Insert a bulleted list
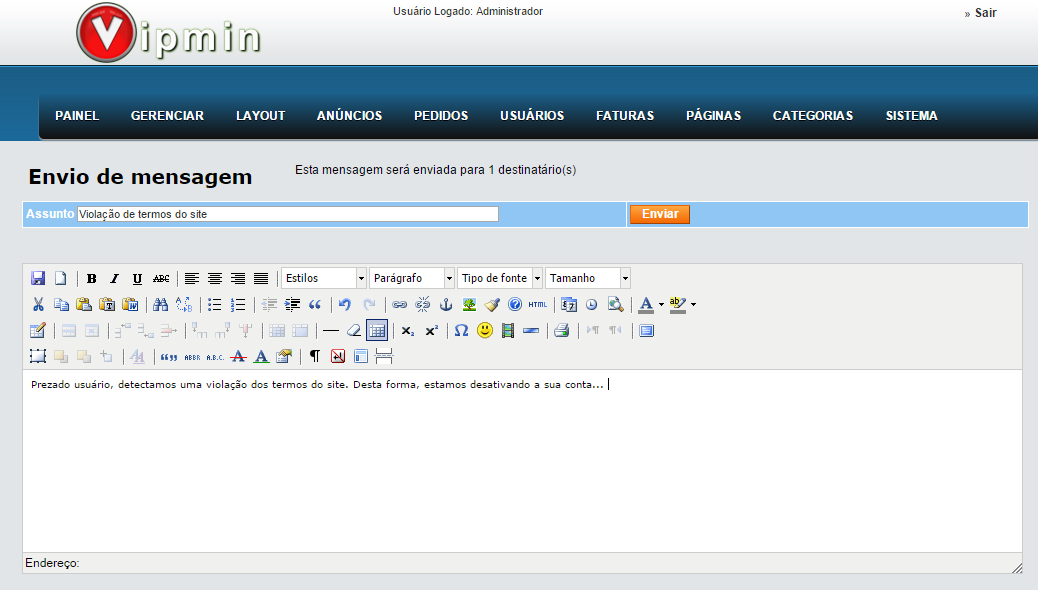1038x590 pixels. tap(214, 305)
